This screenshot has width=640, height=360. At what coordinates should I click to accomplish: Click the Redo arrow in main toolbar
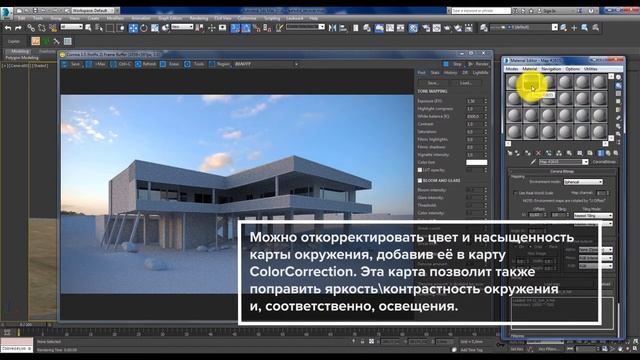pyautogui.click(x=18, y=28)
